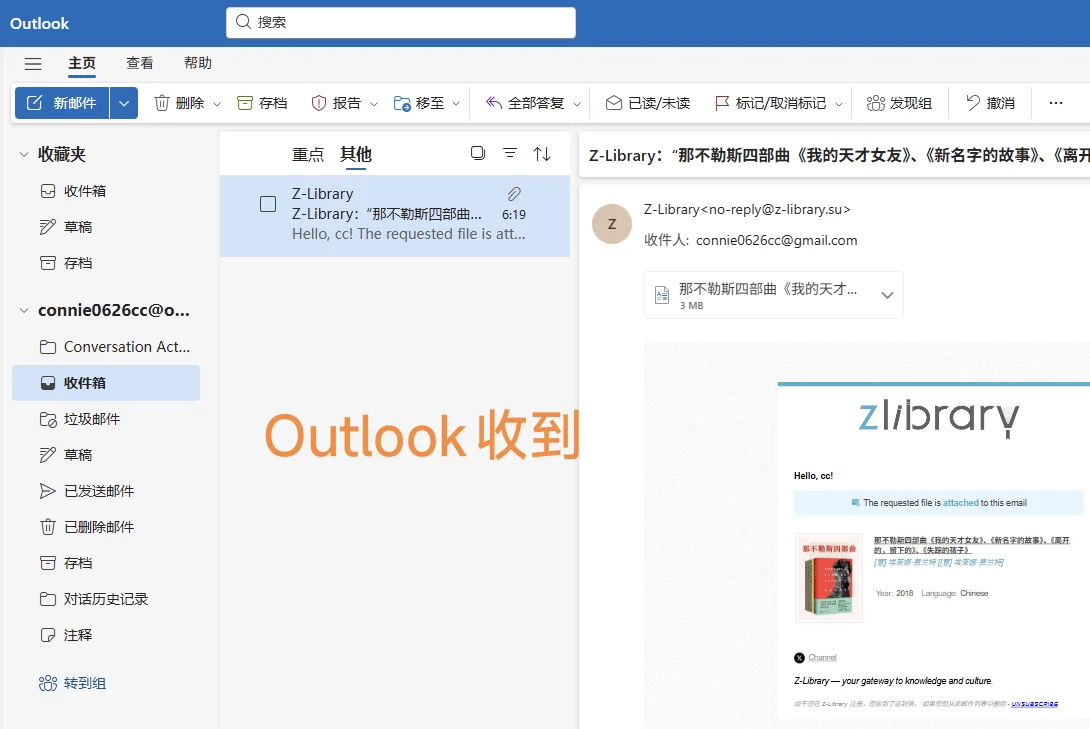Click the Outlook brand logo
This screenshot has height=729, width=1090.
pyautogui.click(x=40, y=24)
